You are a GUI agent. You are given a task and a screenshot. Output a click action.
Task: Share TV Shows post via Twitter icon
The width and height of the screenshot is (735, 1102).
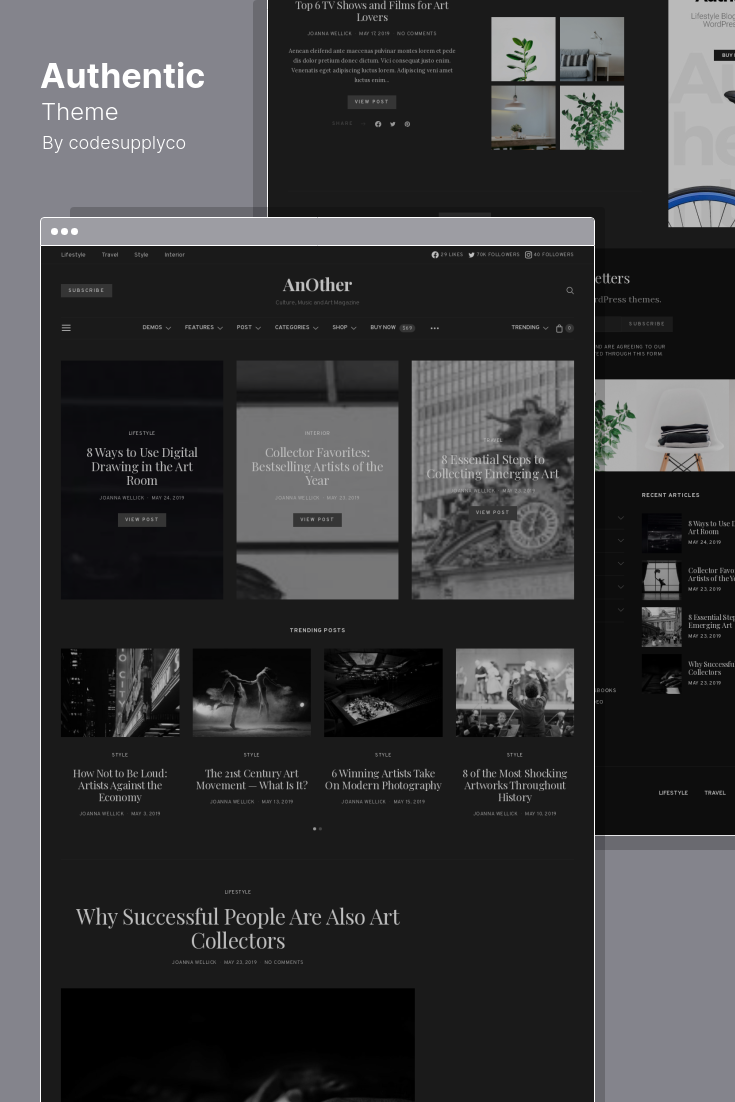tap(393, 124)
